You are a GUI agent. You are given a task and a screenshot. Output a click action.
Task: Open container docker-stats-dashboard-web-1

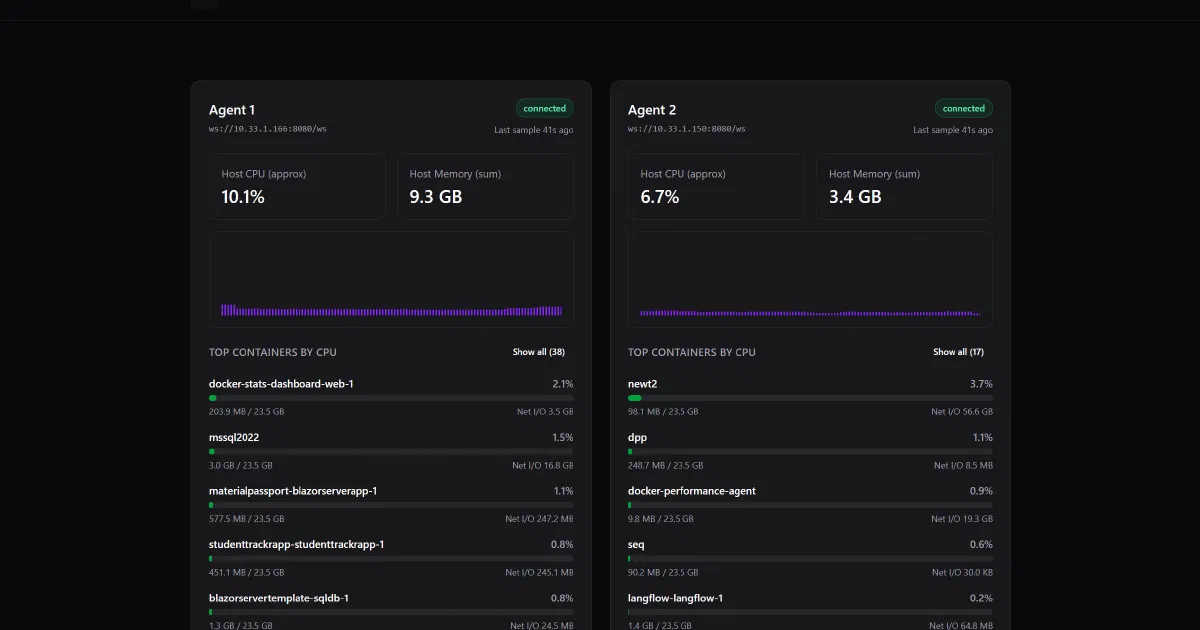click(281, 384)
